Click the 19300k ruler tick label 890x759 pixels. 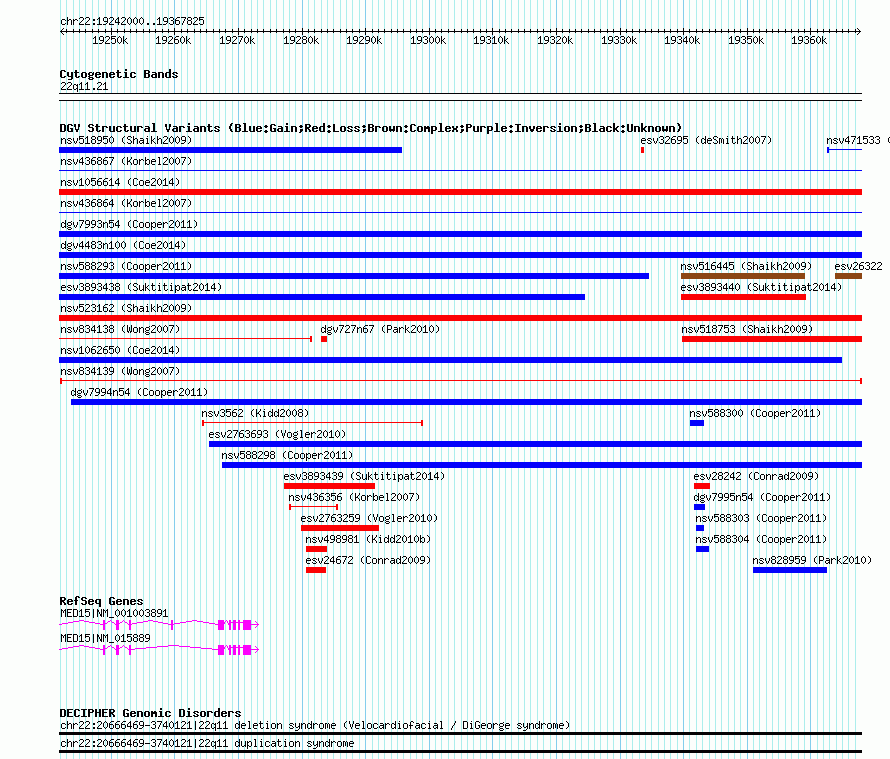[x=428, y=40]
